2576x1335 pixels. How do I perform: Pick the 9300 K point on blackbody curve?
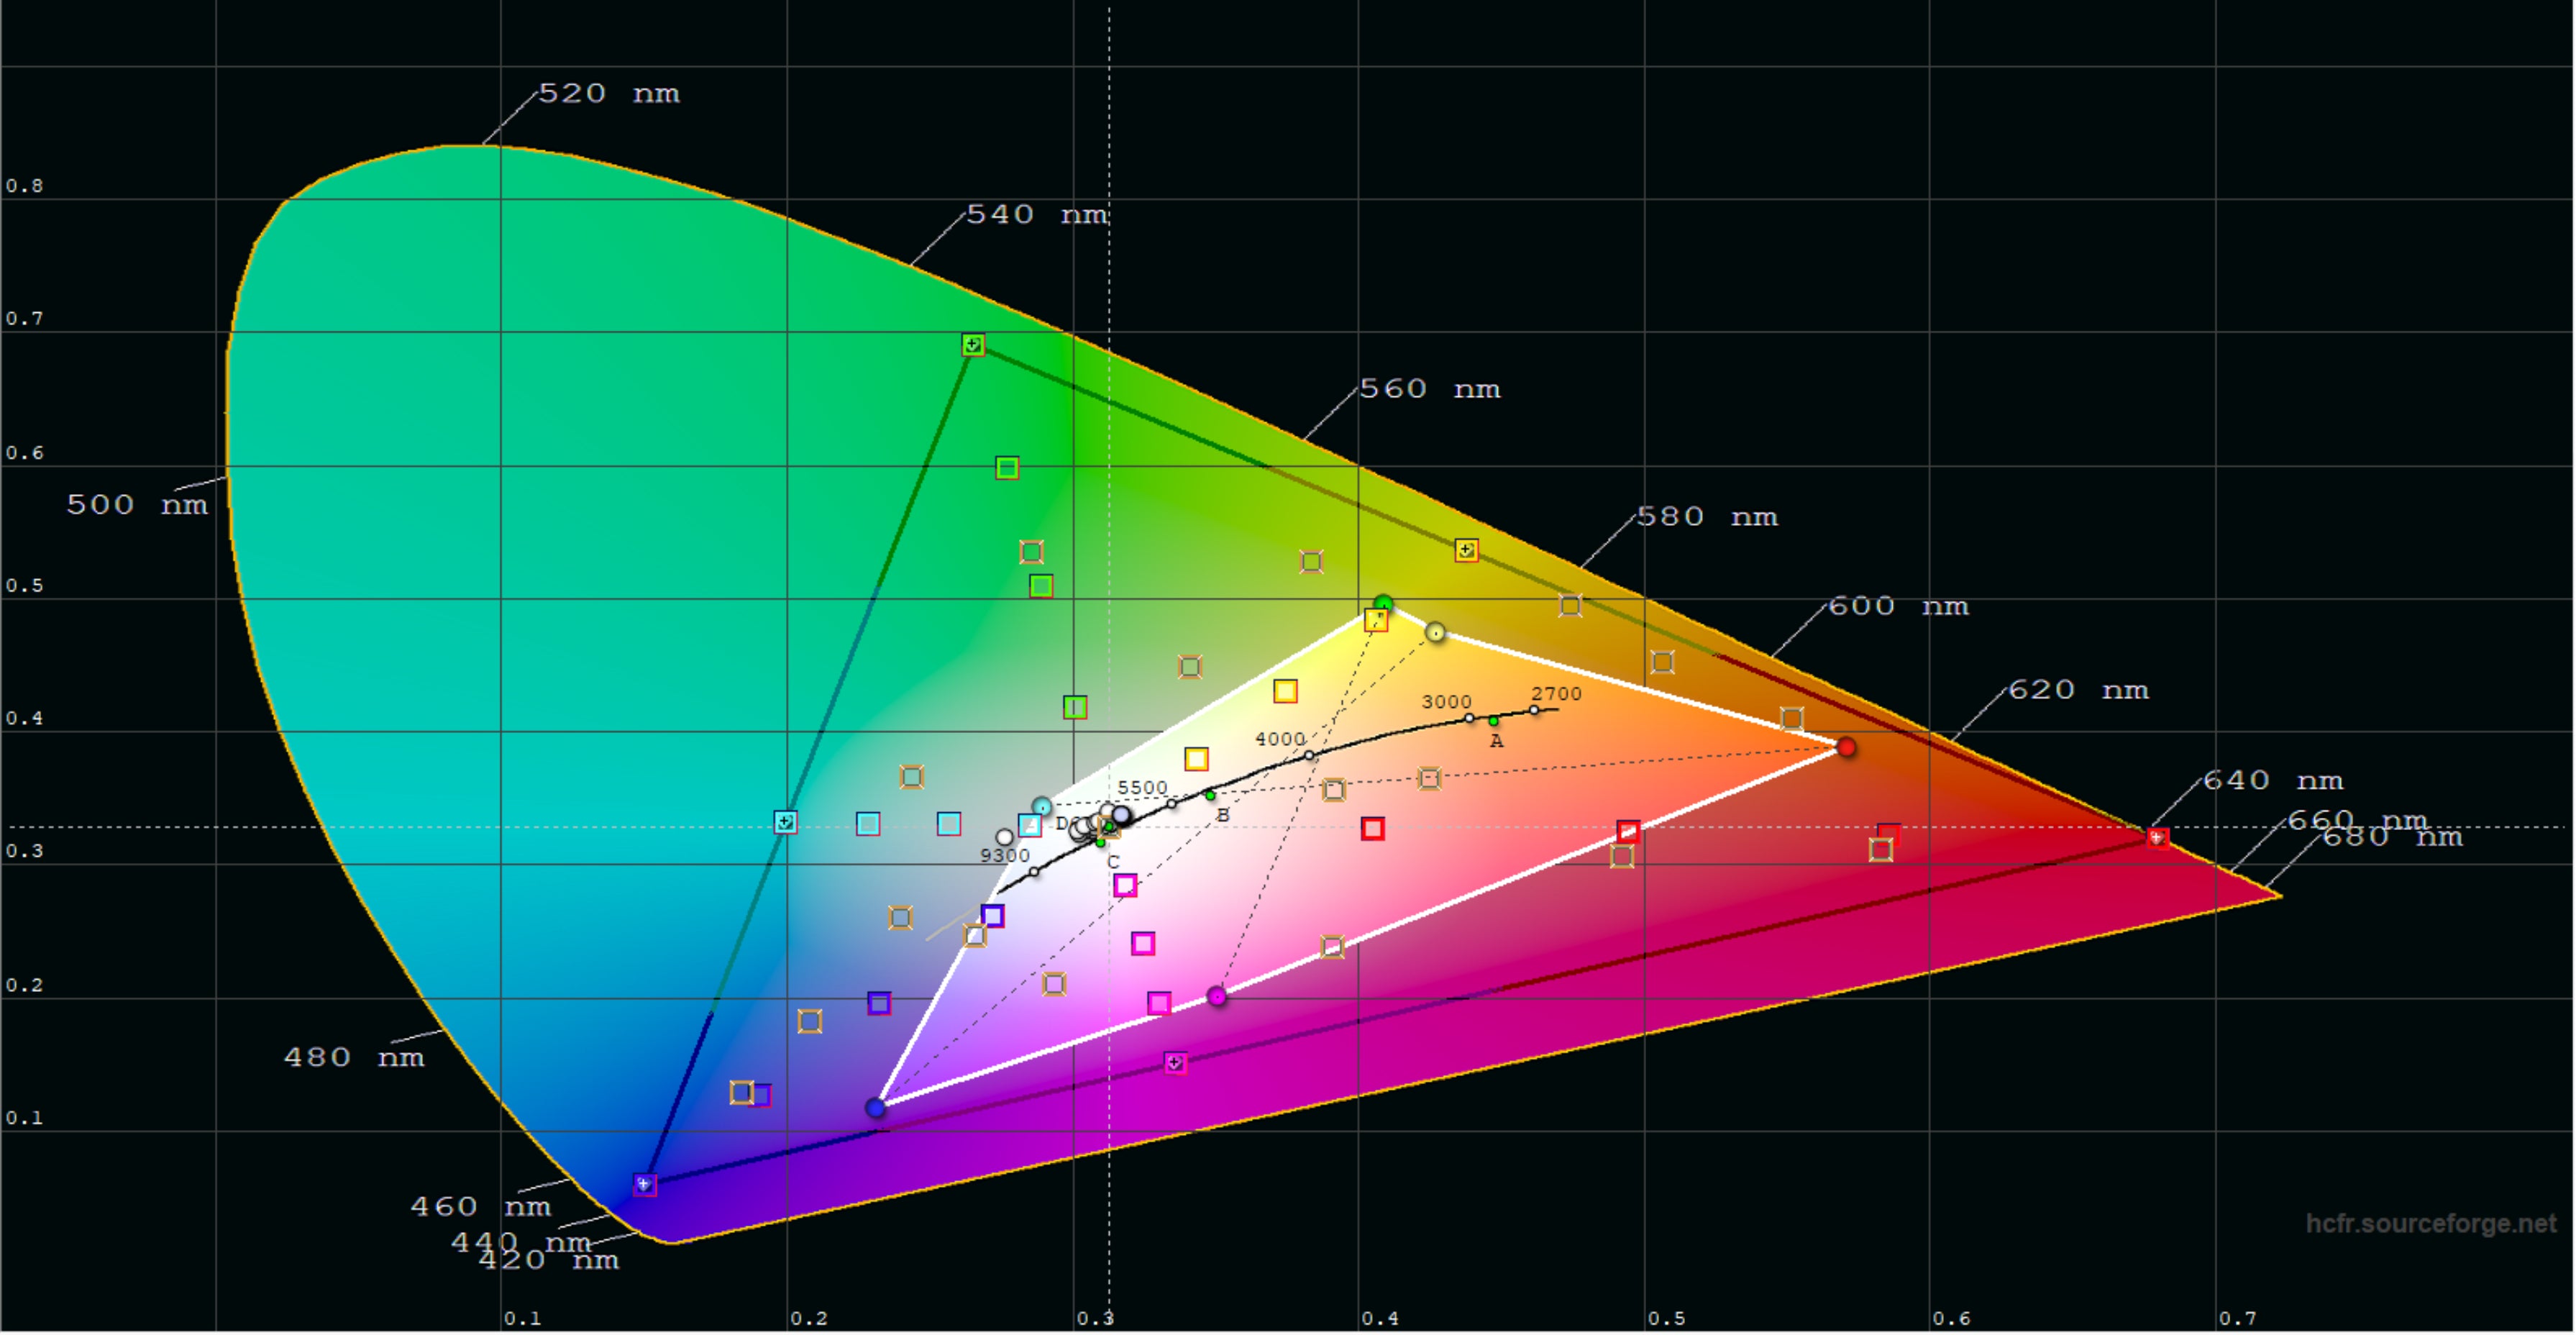coord(1034,871)
